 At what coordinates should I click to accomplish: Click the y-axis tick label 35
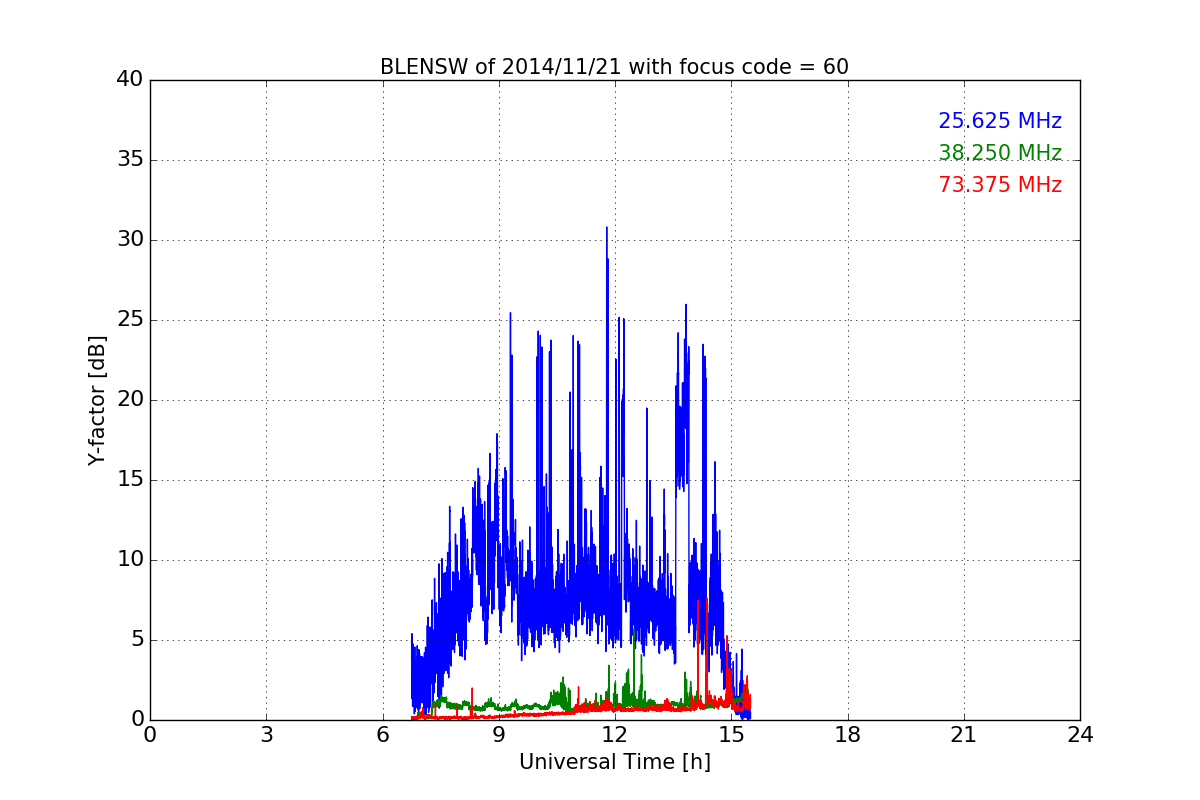130,160
